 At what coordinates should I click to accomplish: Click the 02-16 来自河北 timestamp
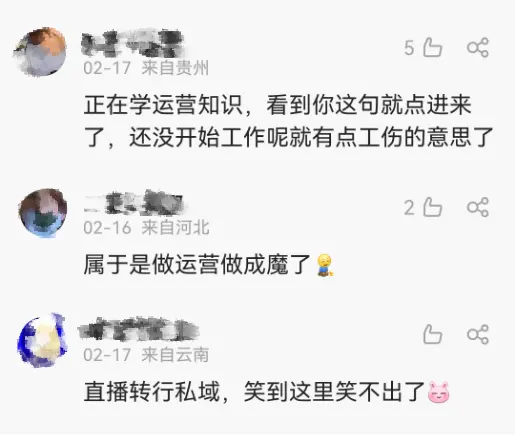pyautogui.click(x=146, y=228)
